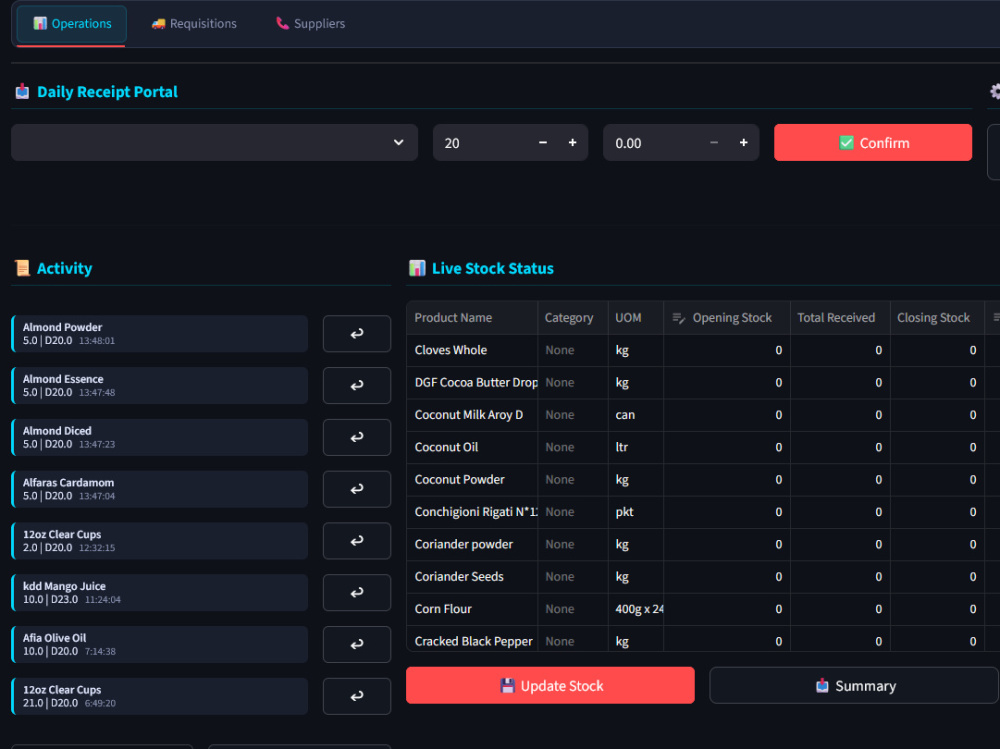Select the Almond Essence activity card
Screen dimensions: 1000x749
pos(159,385)
